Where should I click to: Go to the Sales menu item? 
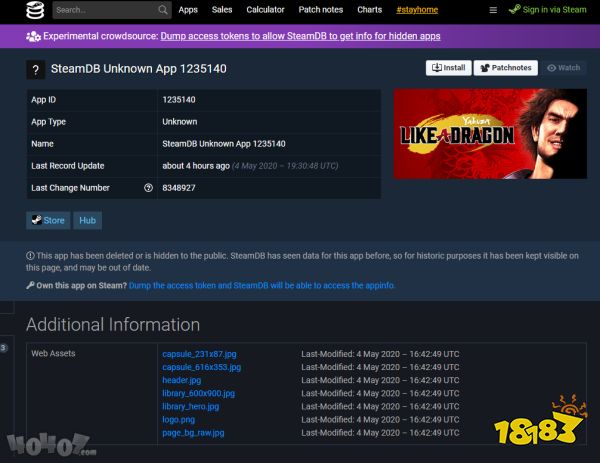point(222,10)
